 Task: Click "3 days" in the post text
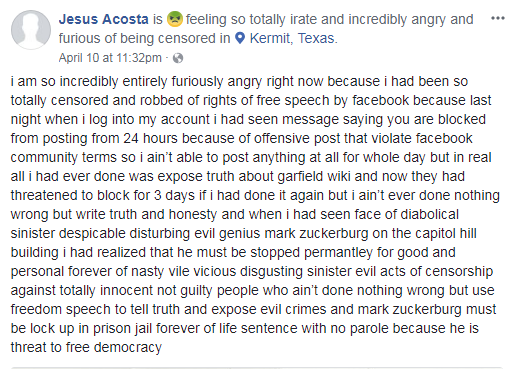[x=174, y=195]
